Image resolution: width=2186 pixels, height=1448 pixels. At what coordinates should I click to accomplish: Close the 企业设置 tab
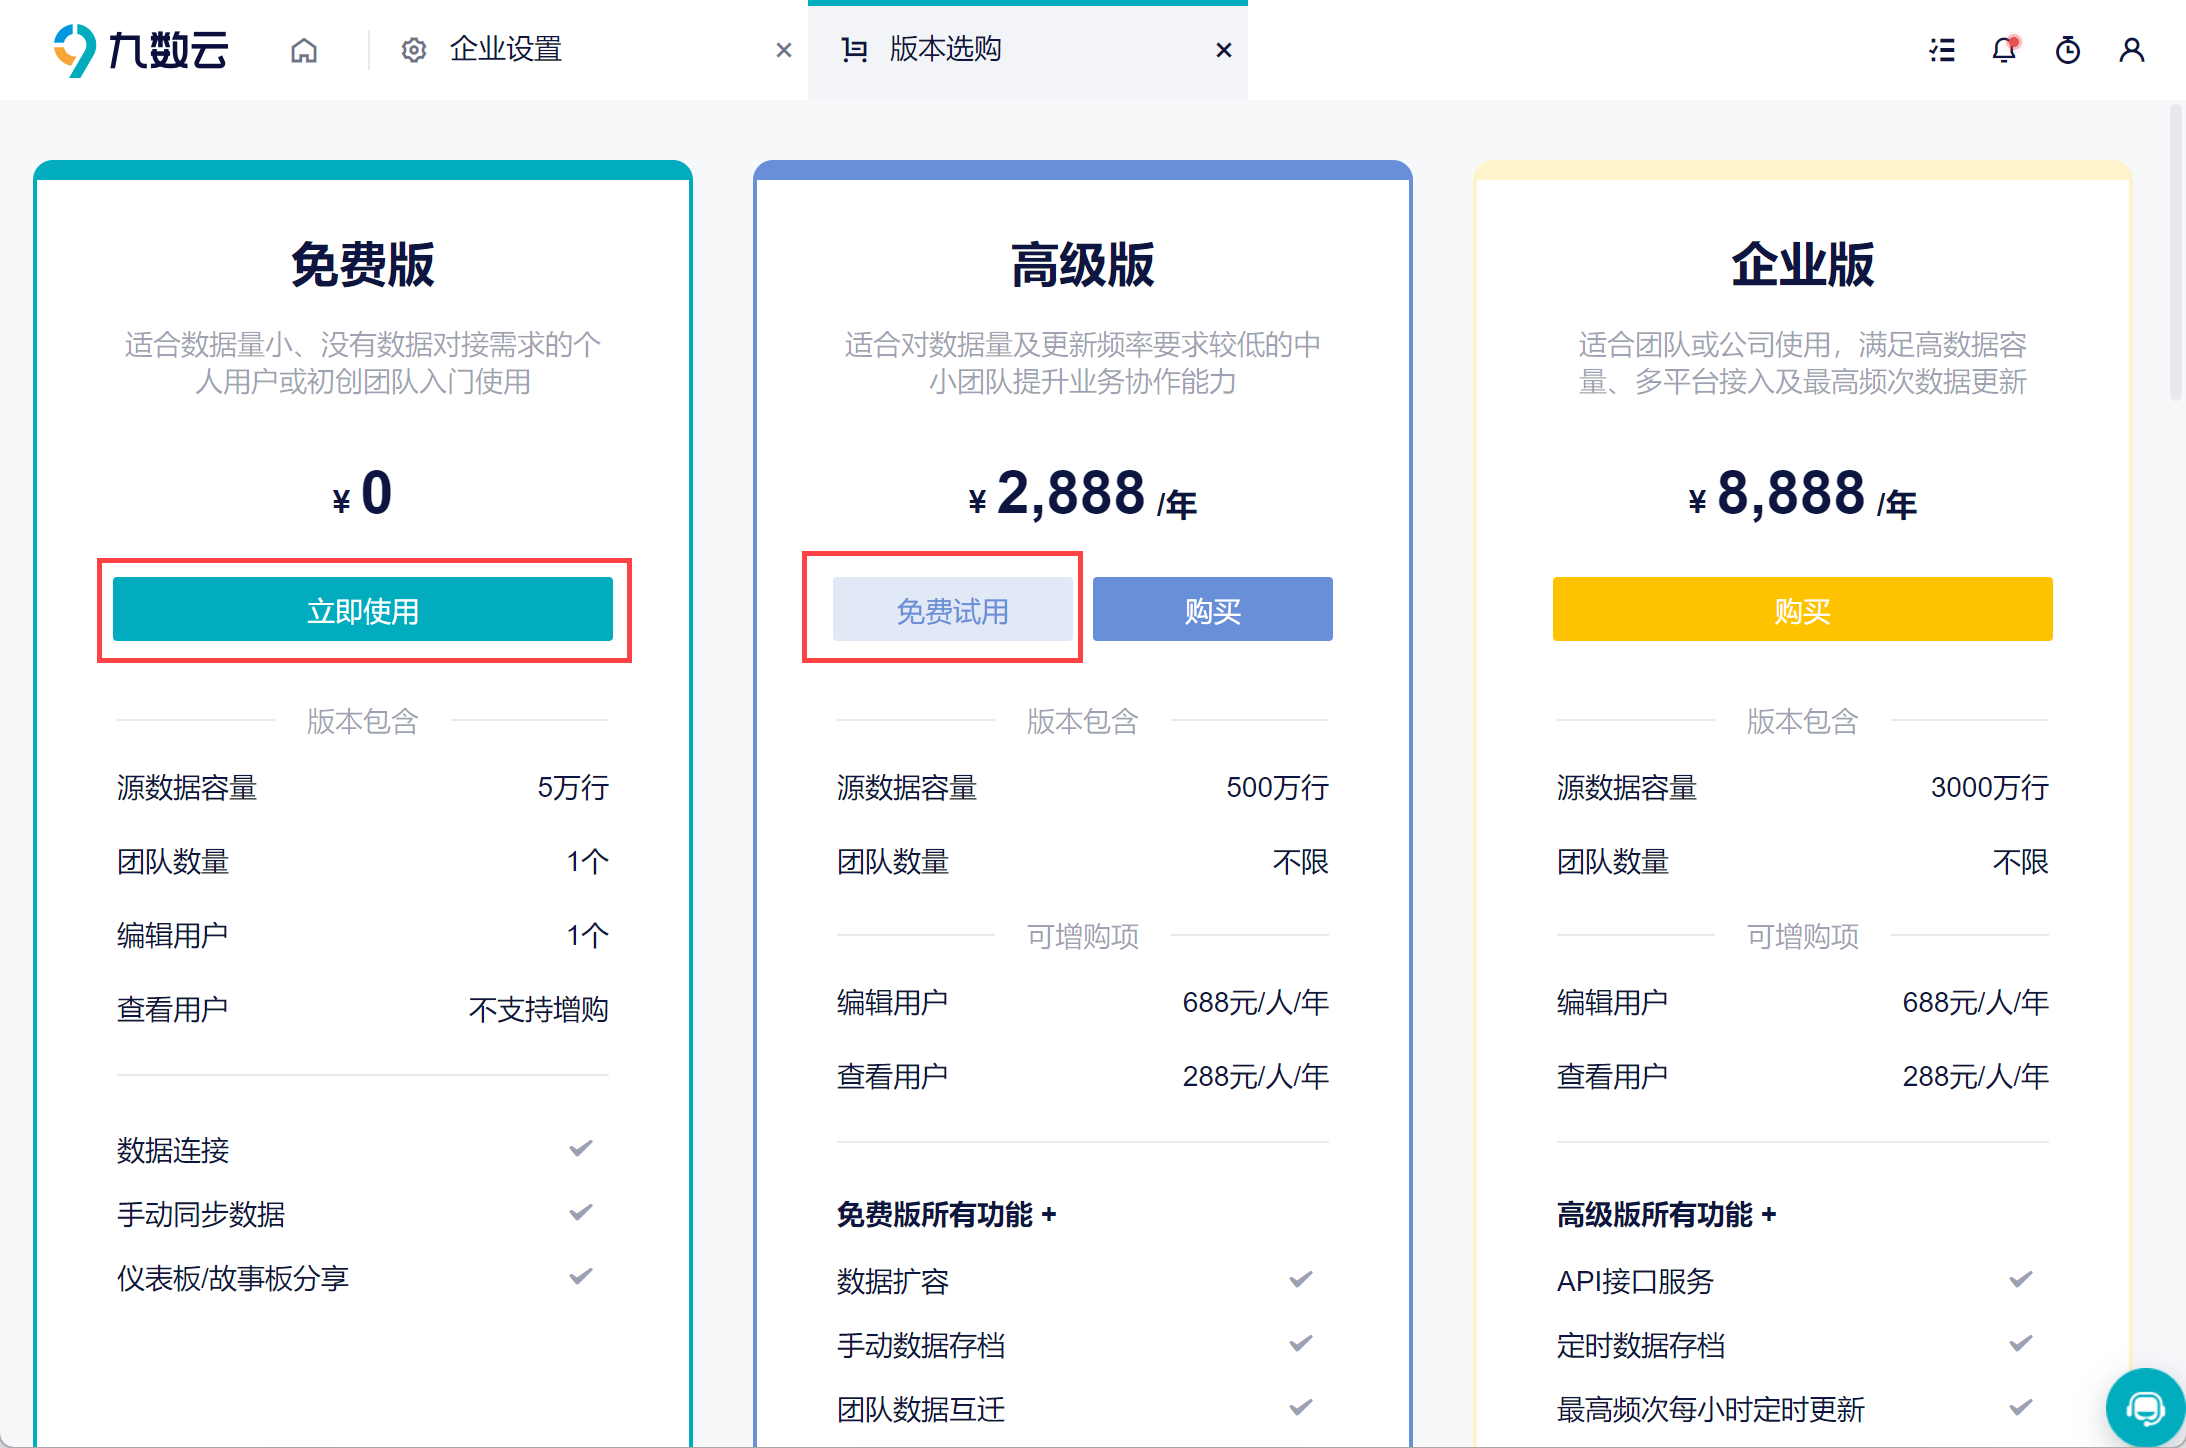tap(784, 50)
